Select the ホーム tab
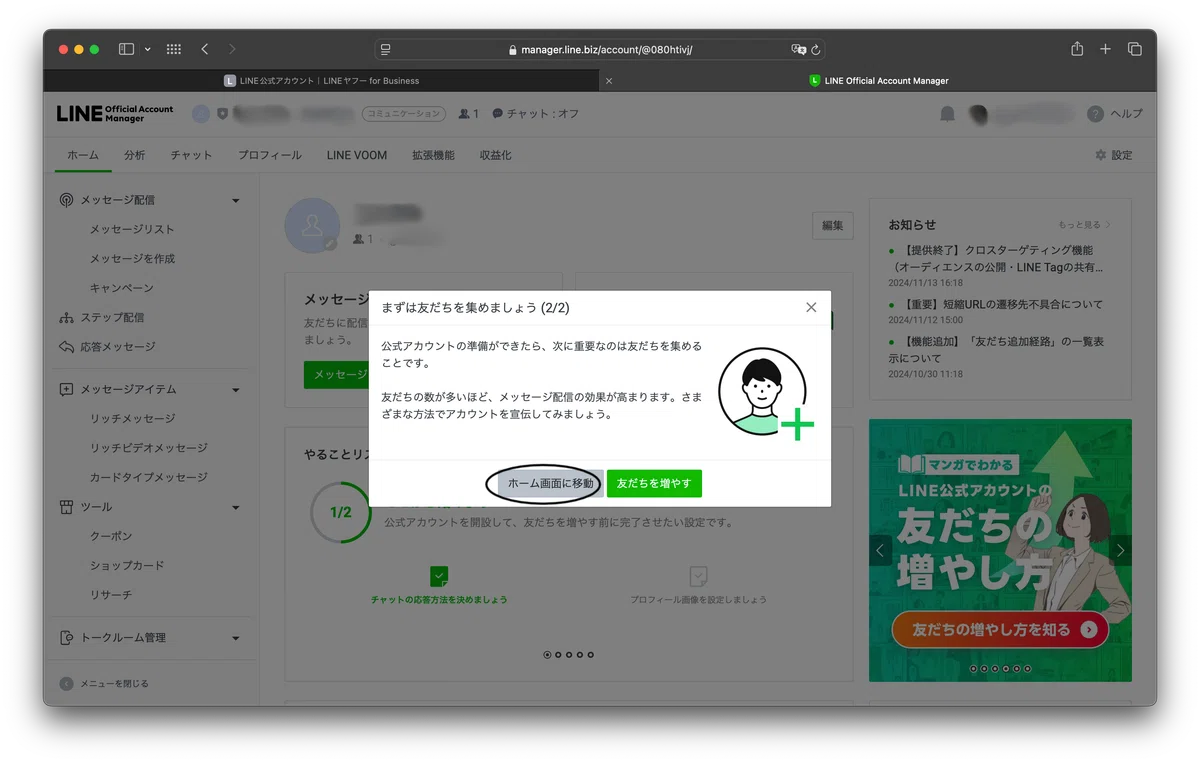1200x763 pixels. (x=83, y=155)
